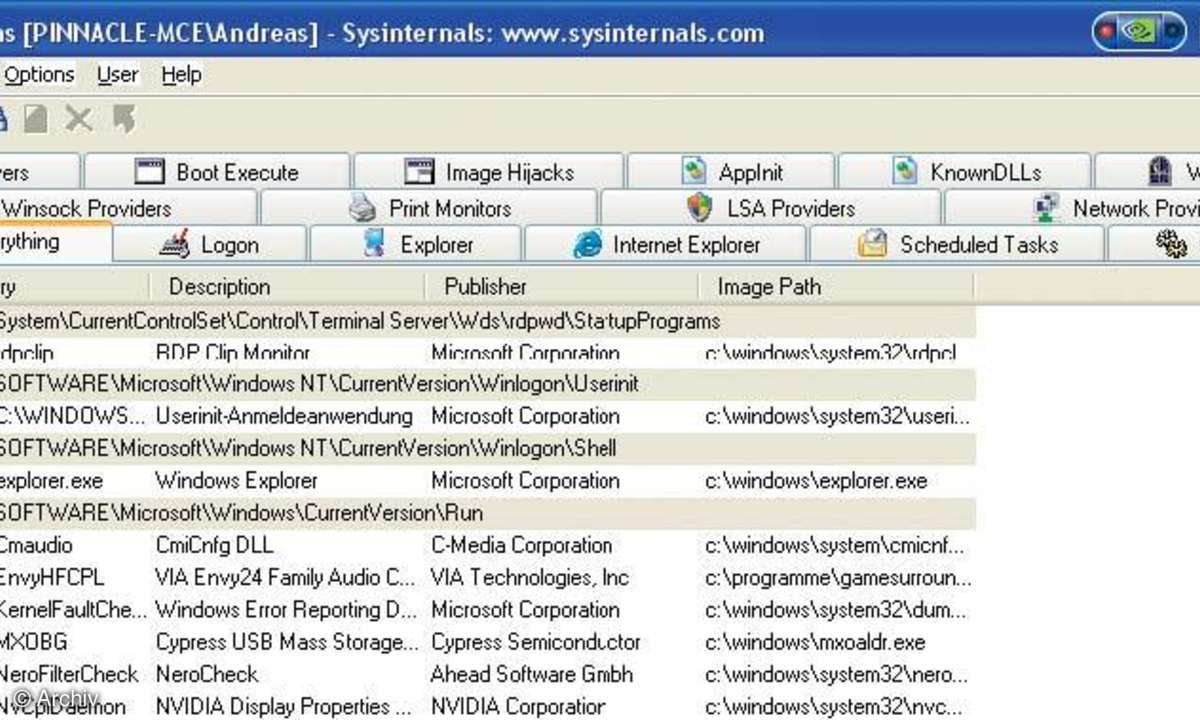Select the EnvyHFCPL entry
This screenshot has height=720, width=1200.
[x=52, y=578]
